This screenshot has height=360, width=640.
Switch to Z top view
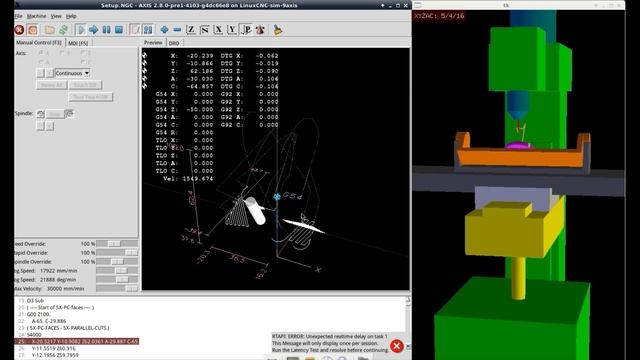tap(191, 30)
